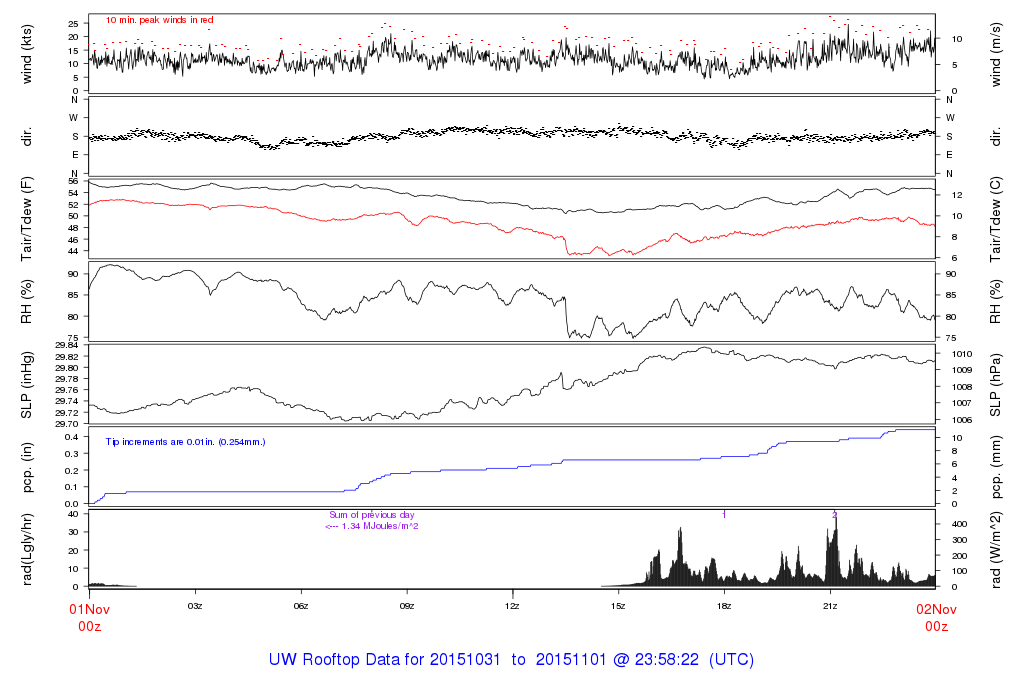
Task: Click the purple '1' marker near 18z
Action: (x=724, y=515)
